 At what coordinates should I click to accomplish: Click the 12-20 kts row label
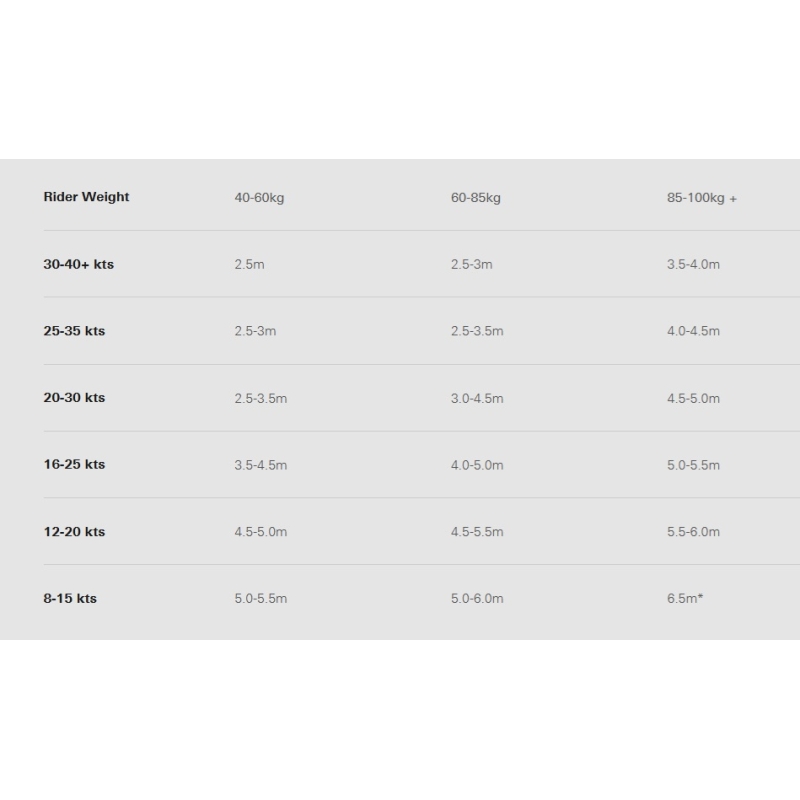point(74,532)
